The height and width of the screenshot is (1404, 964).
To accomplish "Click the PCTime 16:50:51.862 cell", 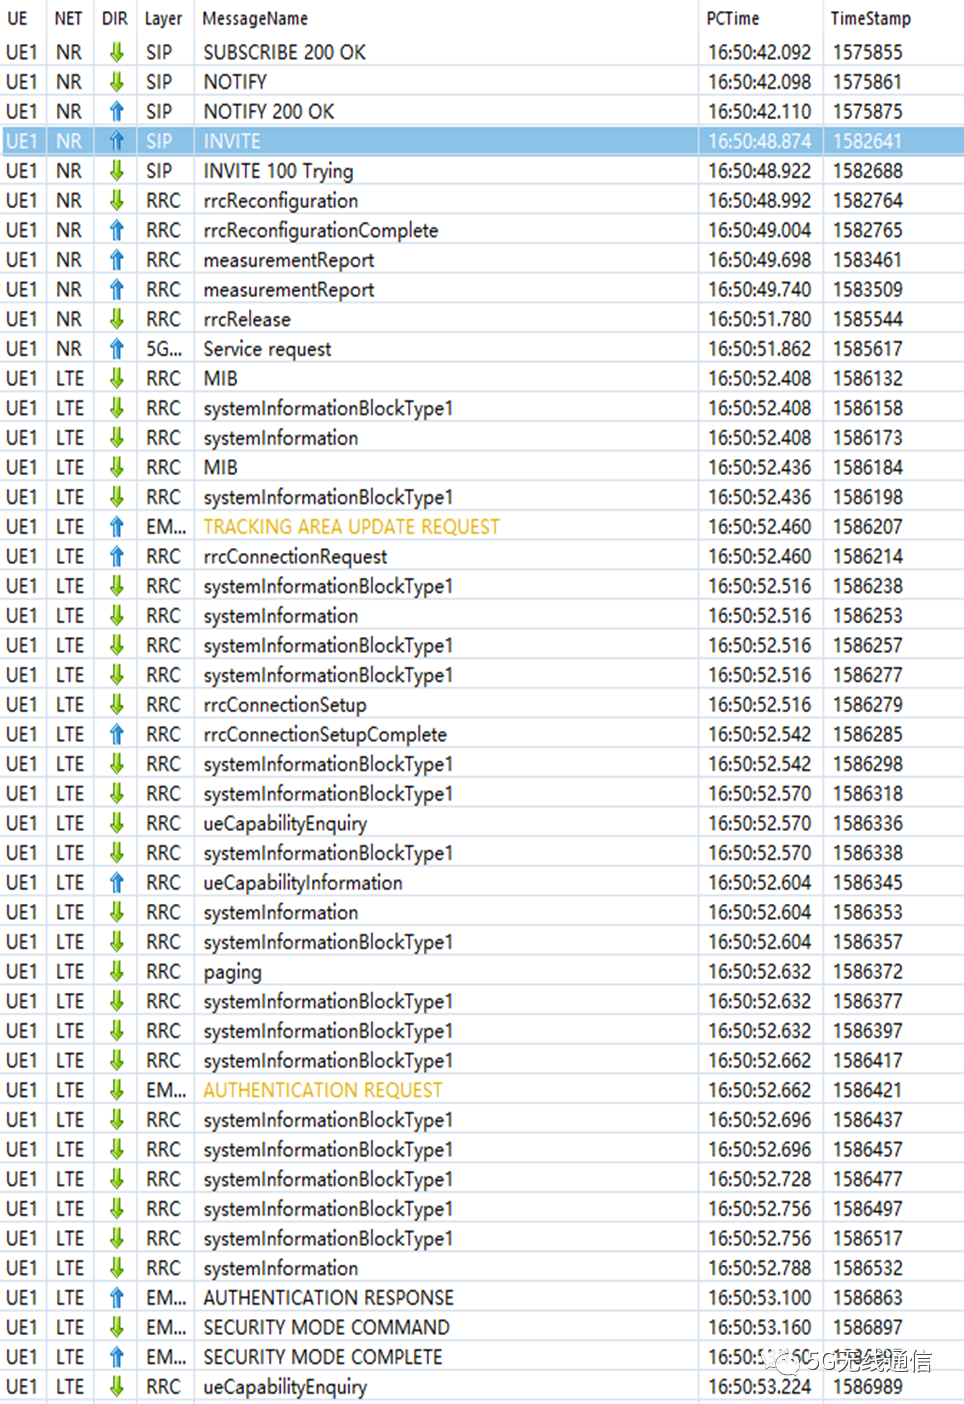I will [x=759, y=349].
